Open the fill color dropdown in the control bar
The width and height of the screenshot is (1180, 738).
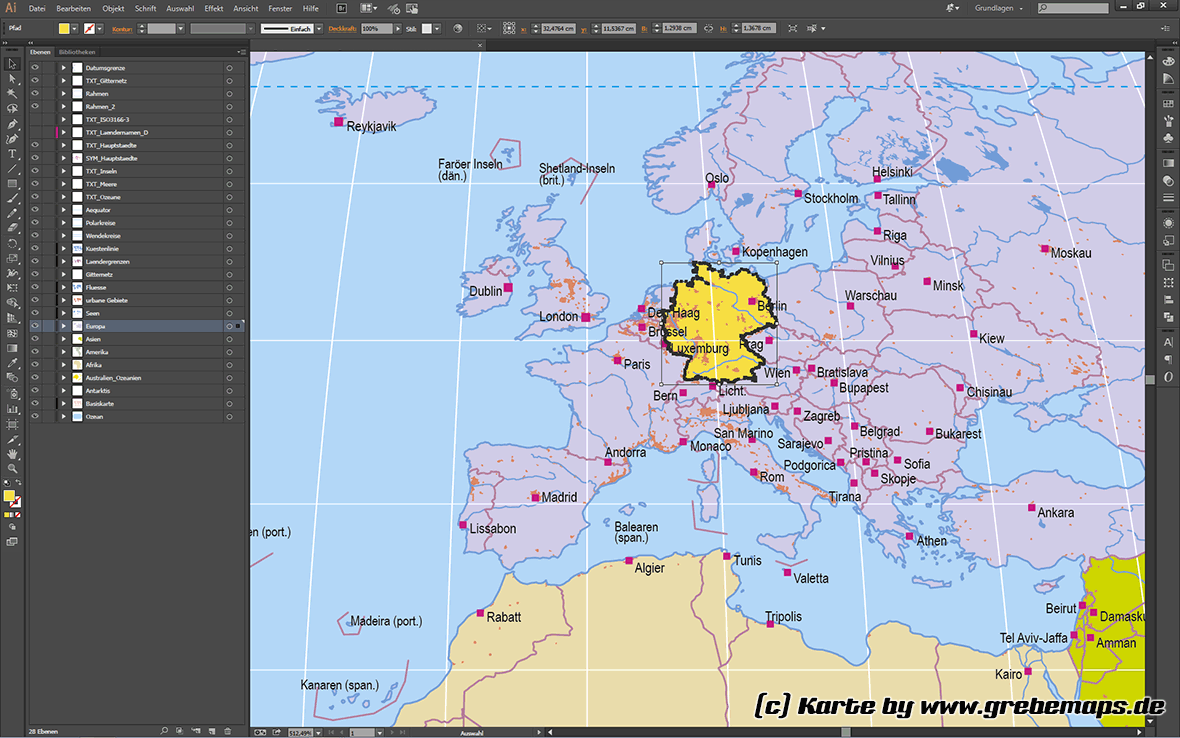click(x=75, y=29)
